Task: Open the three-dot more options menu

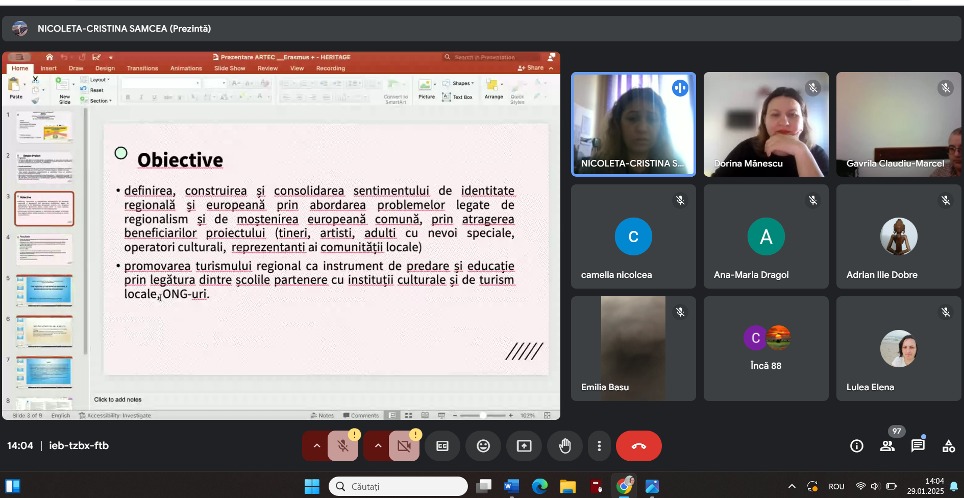Action: 598,446
